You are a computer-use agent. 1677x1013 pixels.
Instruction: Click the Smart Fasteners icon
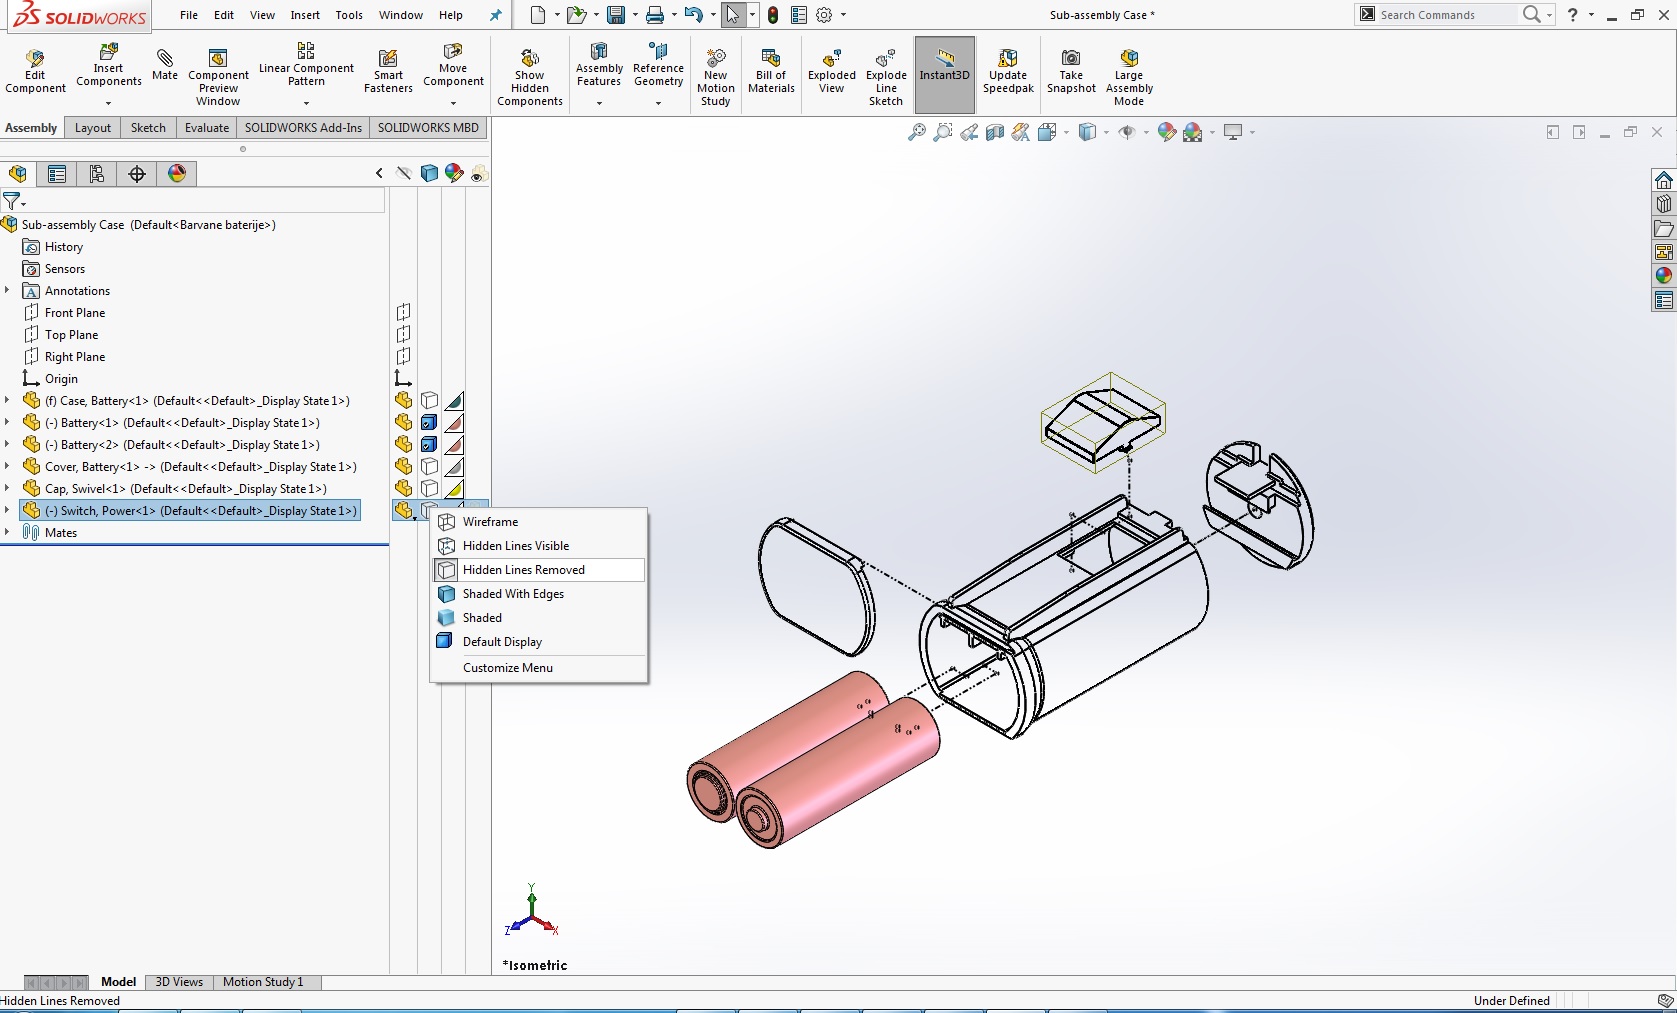click(x=388, y=71)
